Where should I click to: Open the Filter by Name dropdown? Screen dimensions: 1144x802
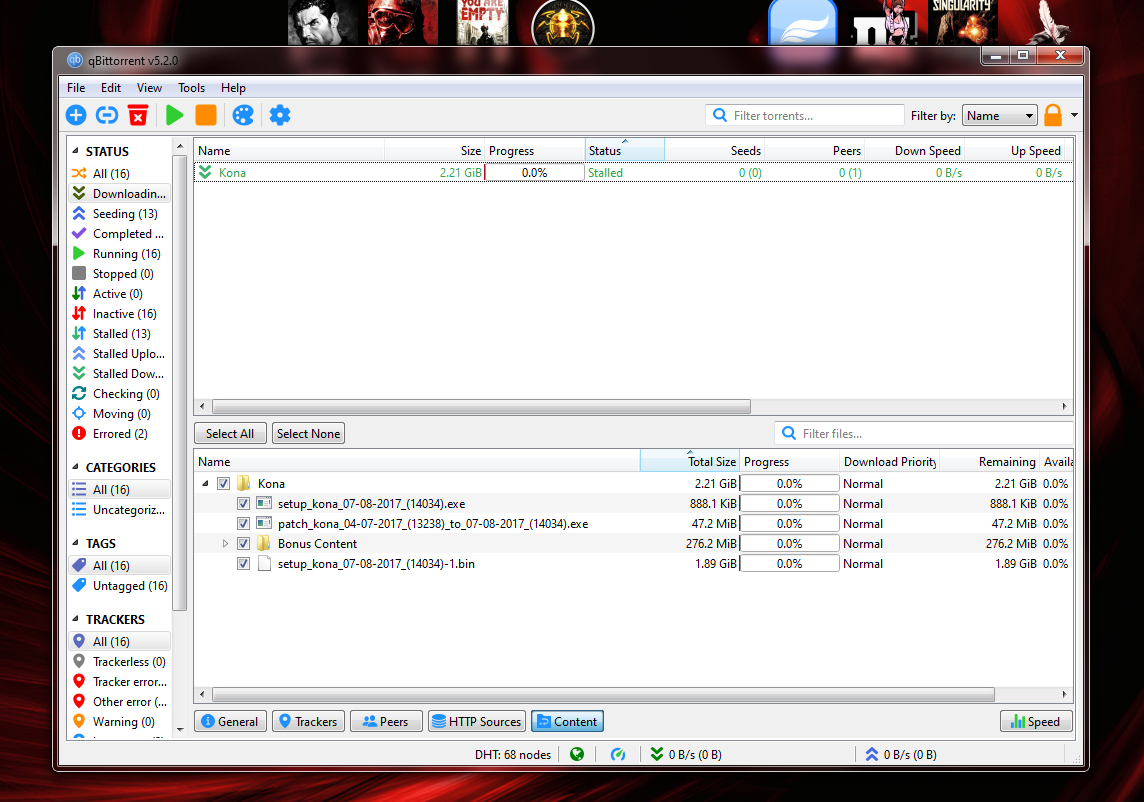coord(1000,115)
